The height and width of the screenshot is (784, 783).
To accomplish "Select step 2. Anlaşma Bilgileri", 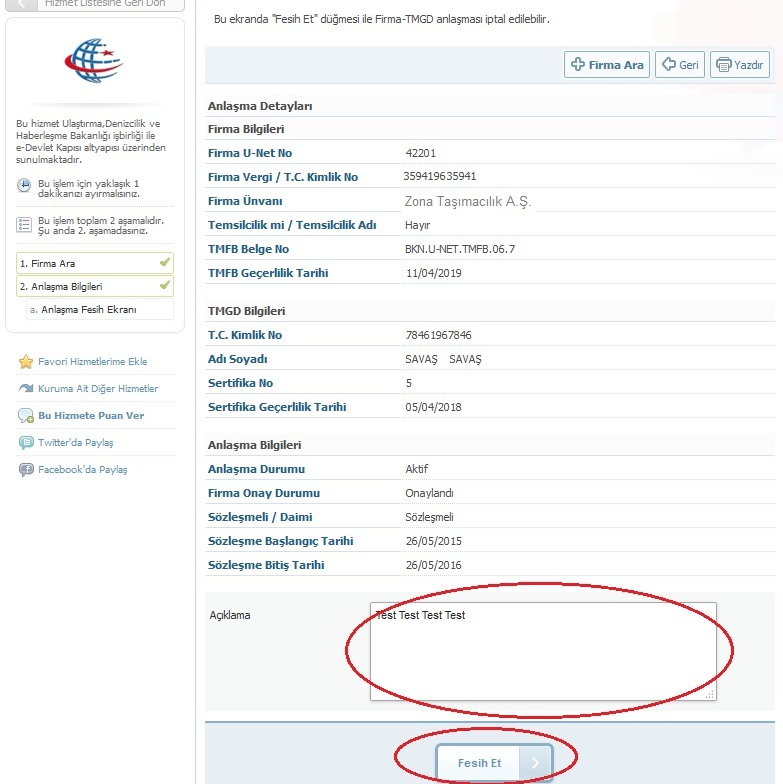I will coord(94,286).
